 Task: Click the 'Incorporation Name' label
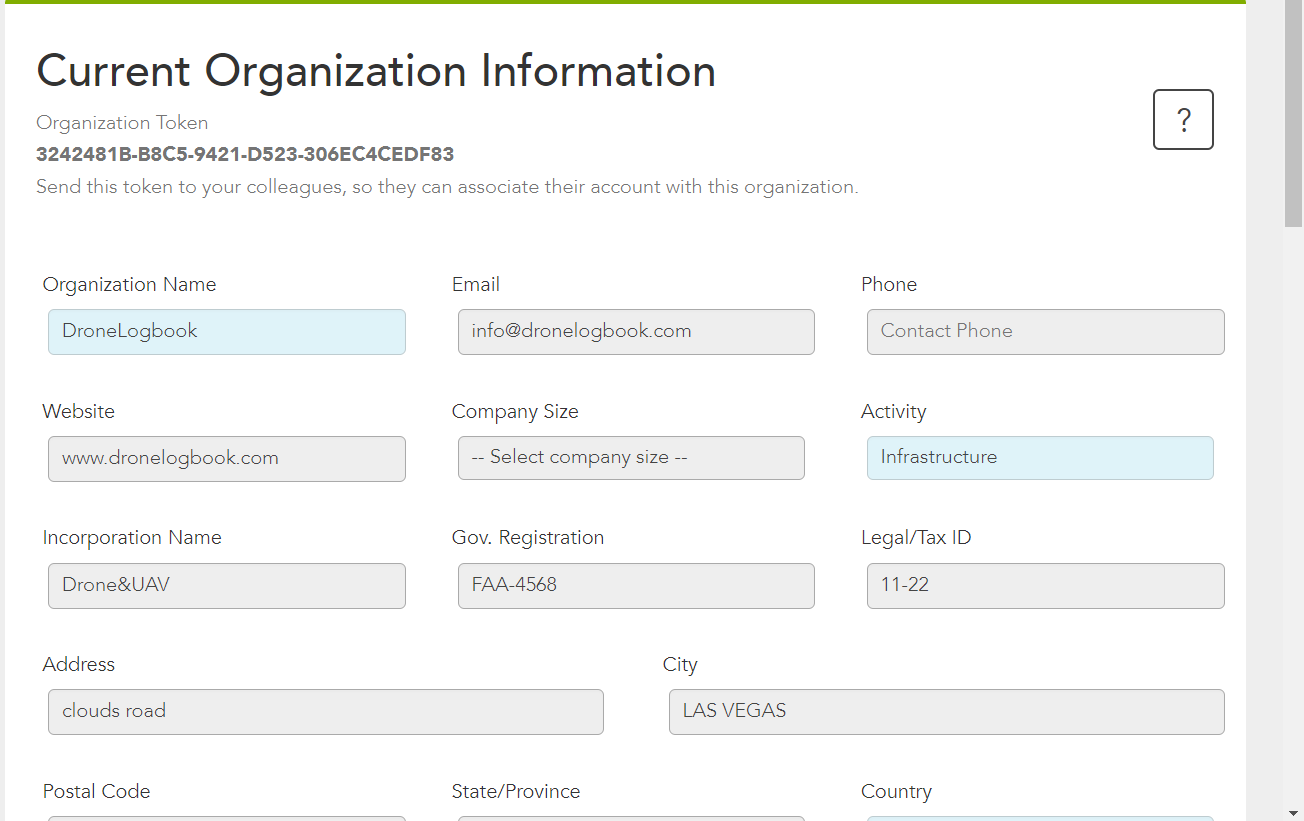[x=132, y=538]
